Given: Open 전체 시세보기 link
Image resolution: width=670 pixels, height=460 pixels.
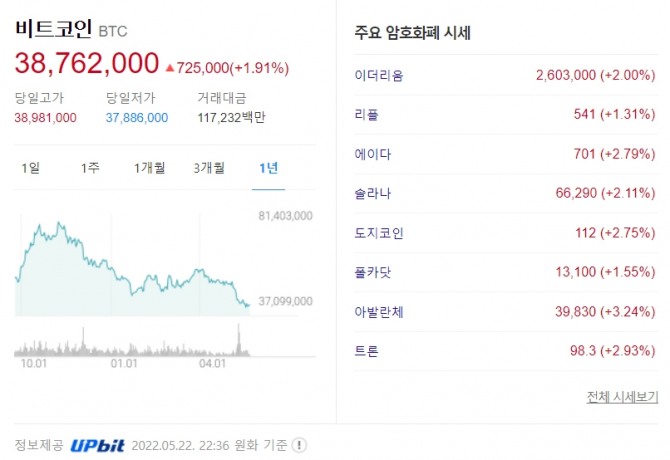Looking at the screenshot, I should click(x=622, y=398).
